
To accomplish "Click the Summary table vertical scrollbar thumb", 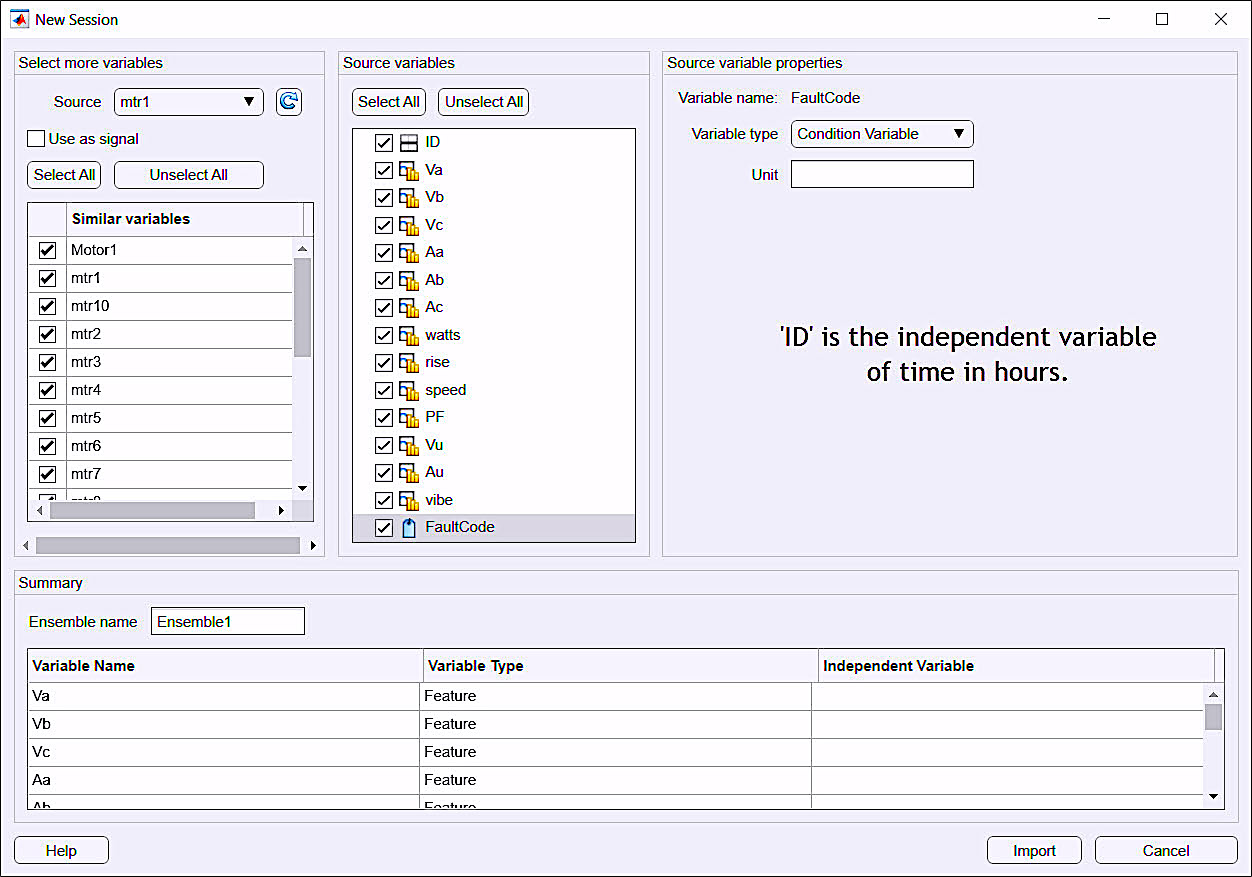I will click(x=1213, y=717).
